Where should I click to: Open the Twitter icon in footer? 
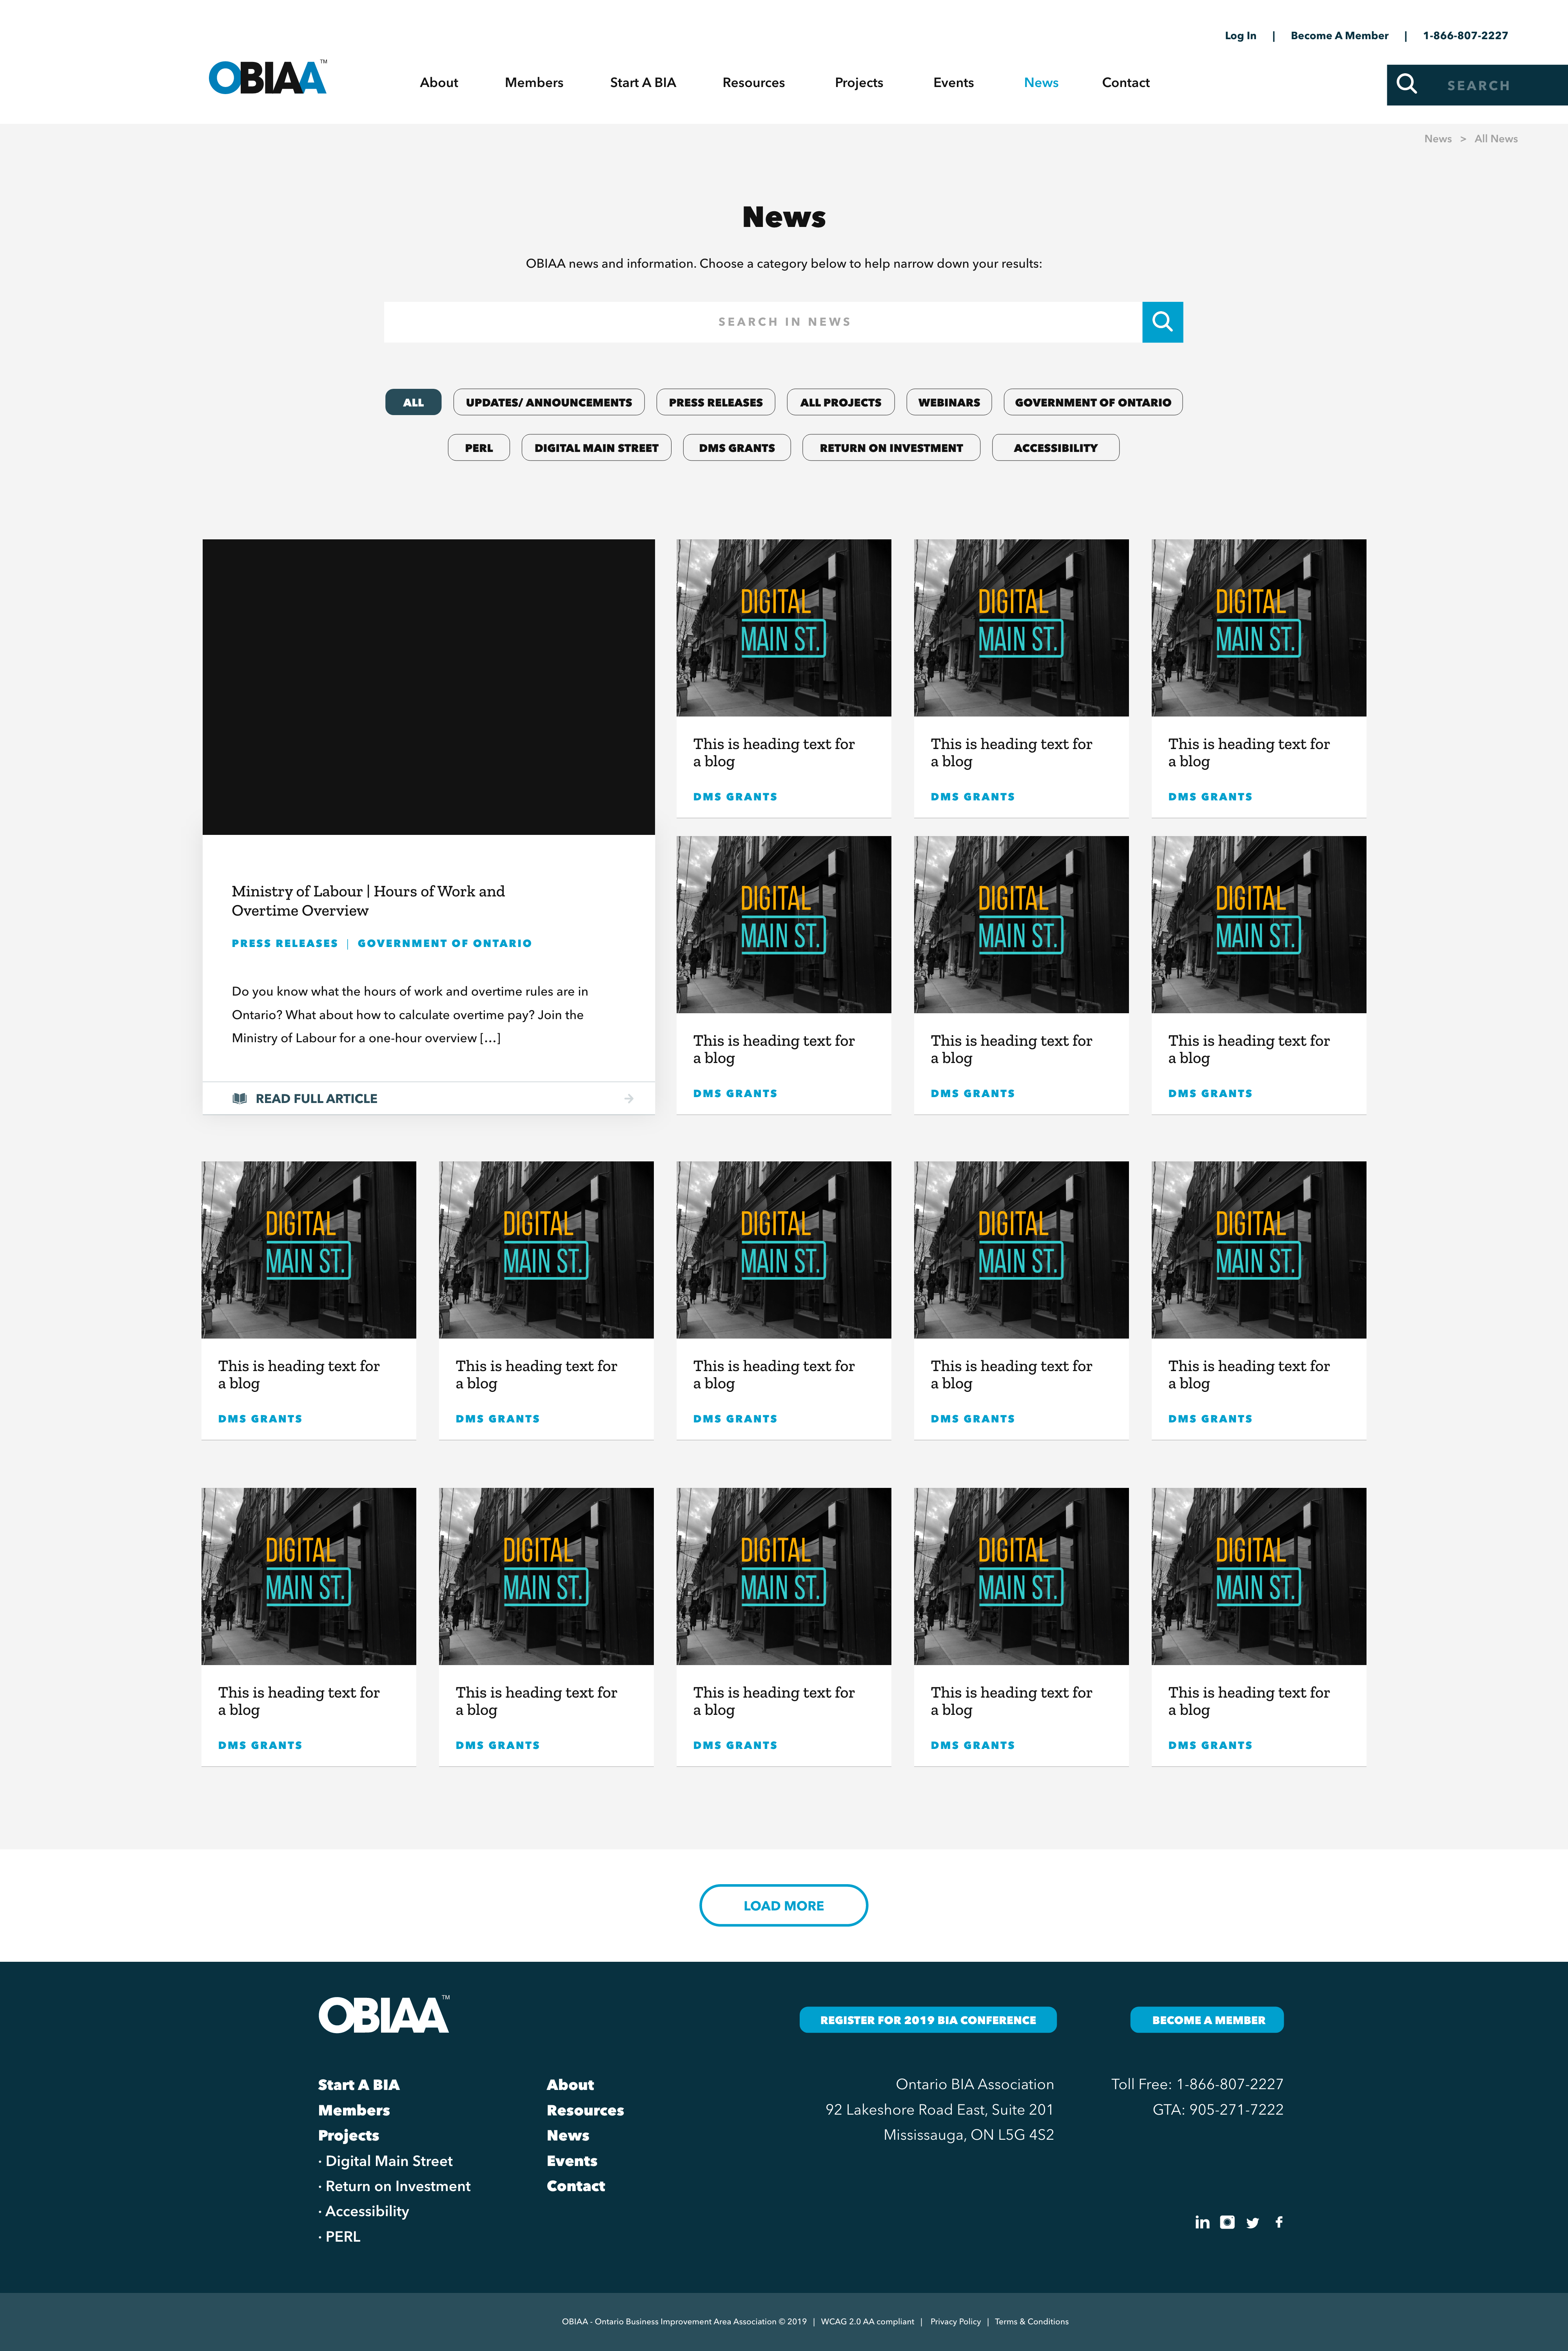pos(1252,2222)
